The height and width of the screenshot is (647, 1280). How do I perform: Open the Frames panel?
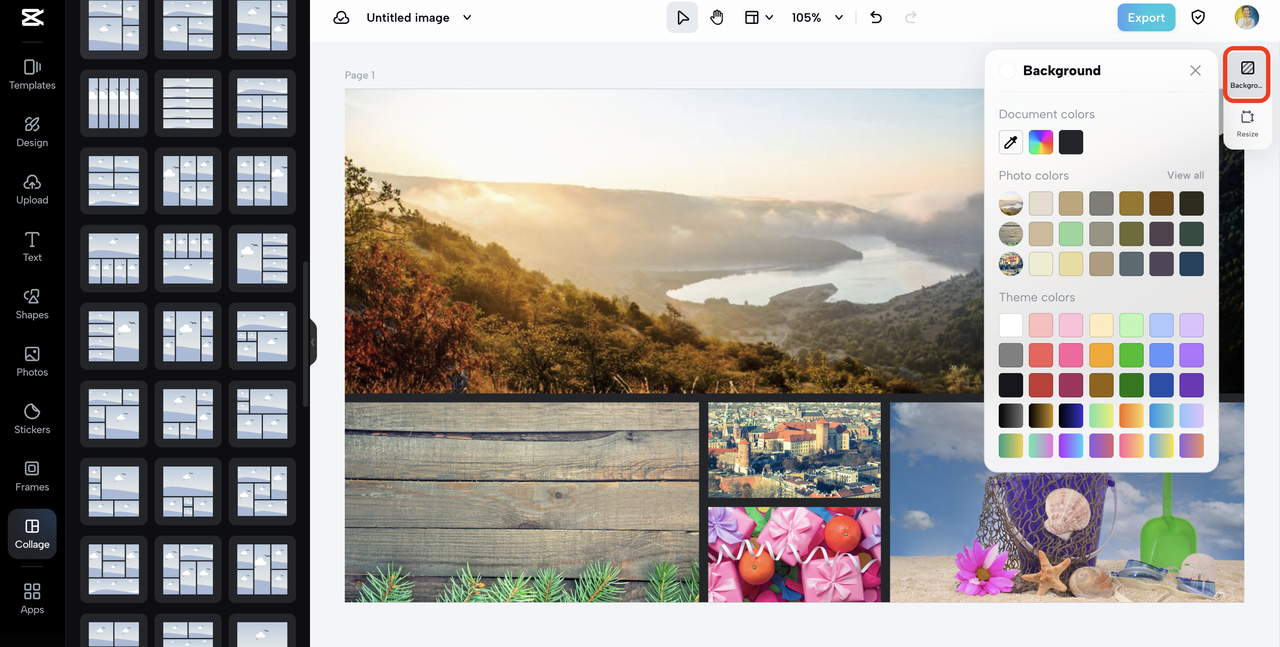coord(32,476)
